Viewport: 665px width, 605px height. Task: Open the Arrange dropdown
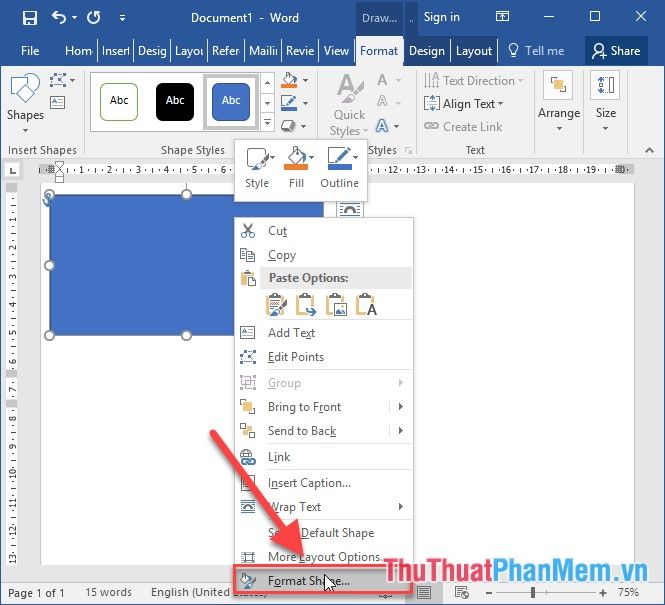(x=559, y=103)
